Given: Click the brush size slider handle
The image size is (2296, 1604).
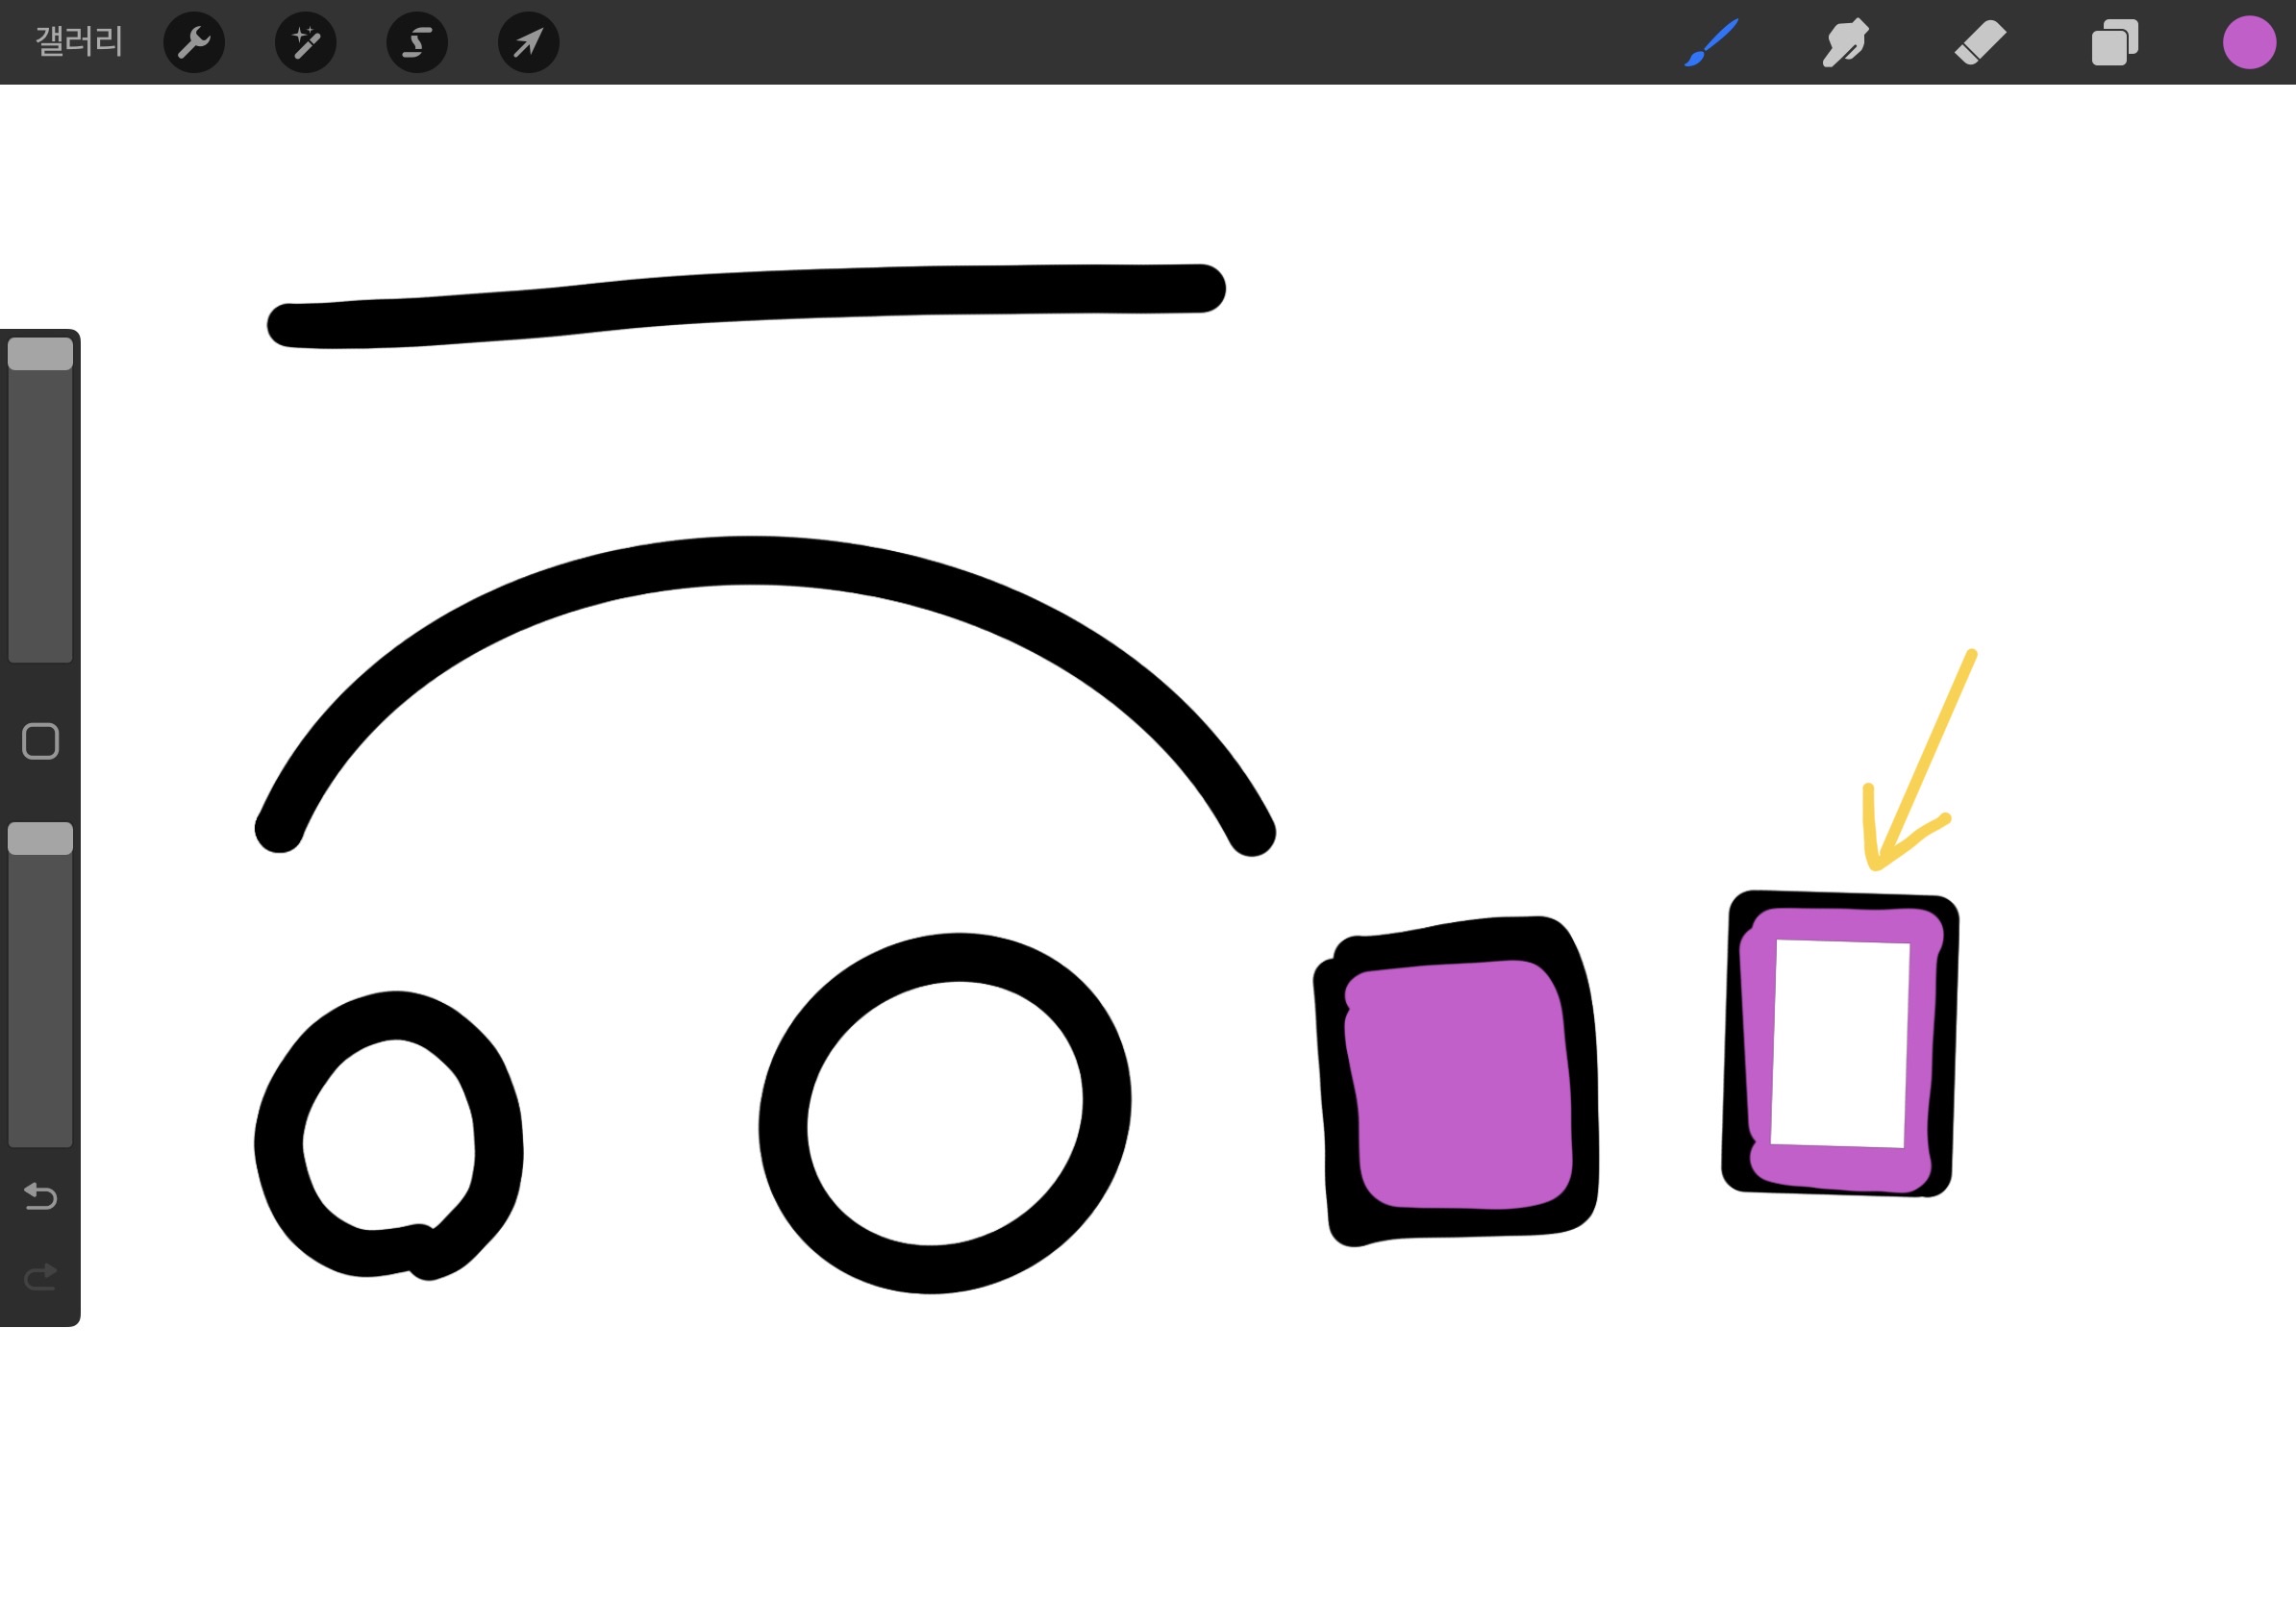Looking at the screenshot, I should point(40,354).
